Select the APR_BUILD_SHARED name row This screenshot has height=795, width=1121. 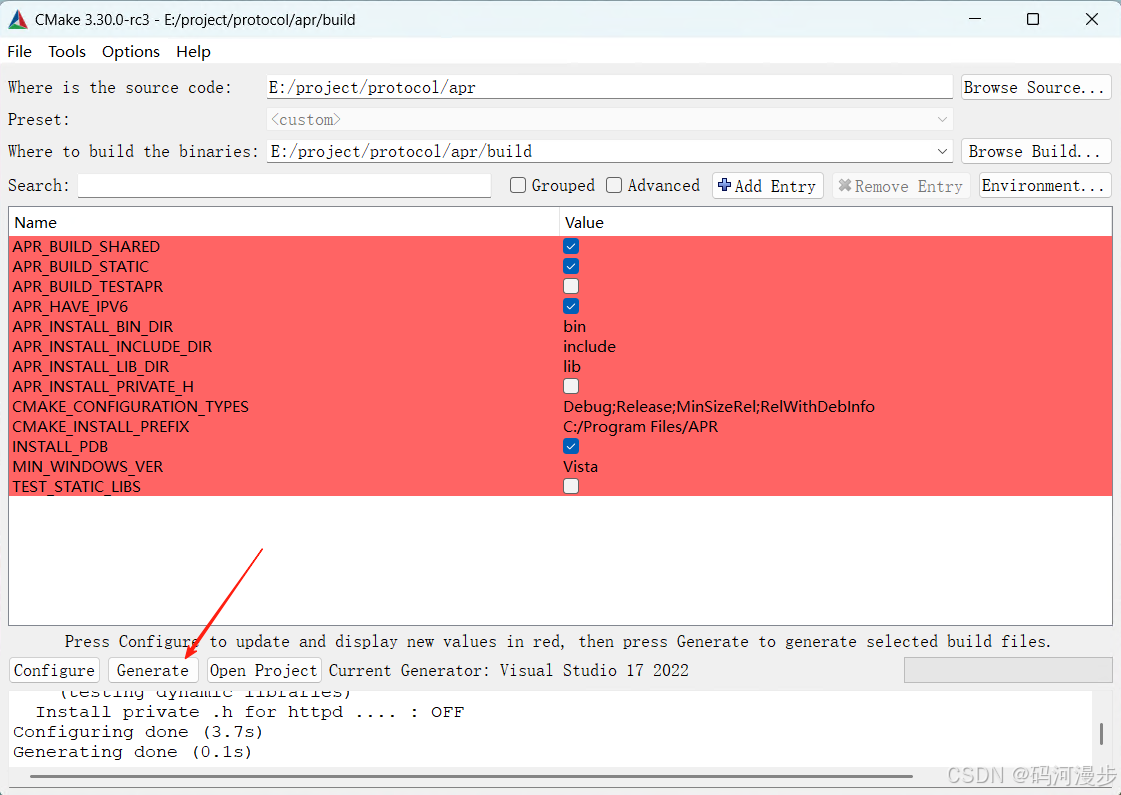[x=86, y=247]
